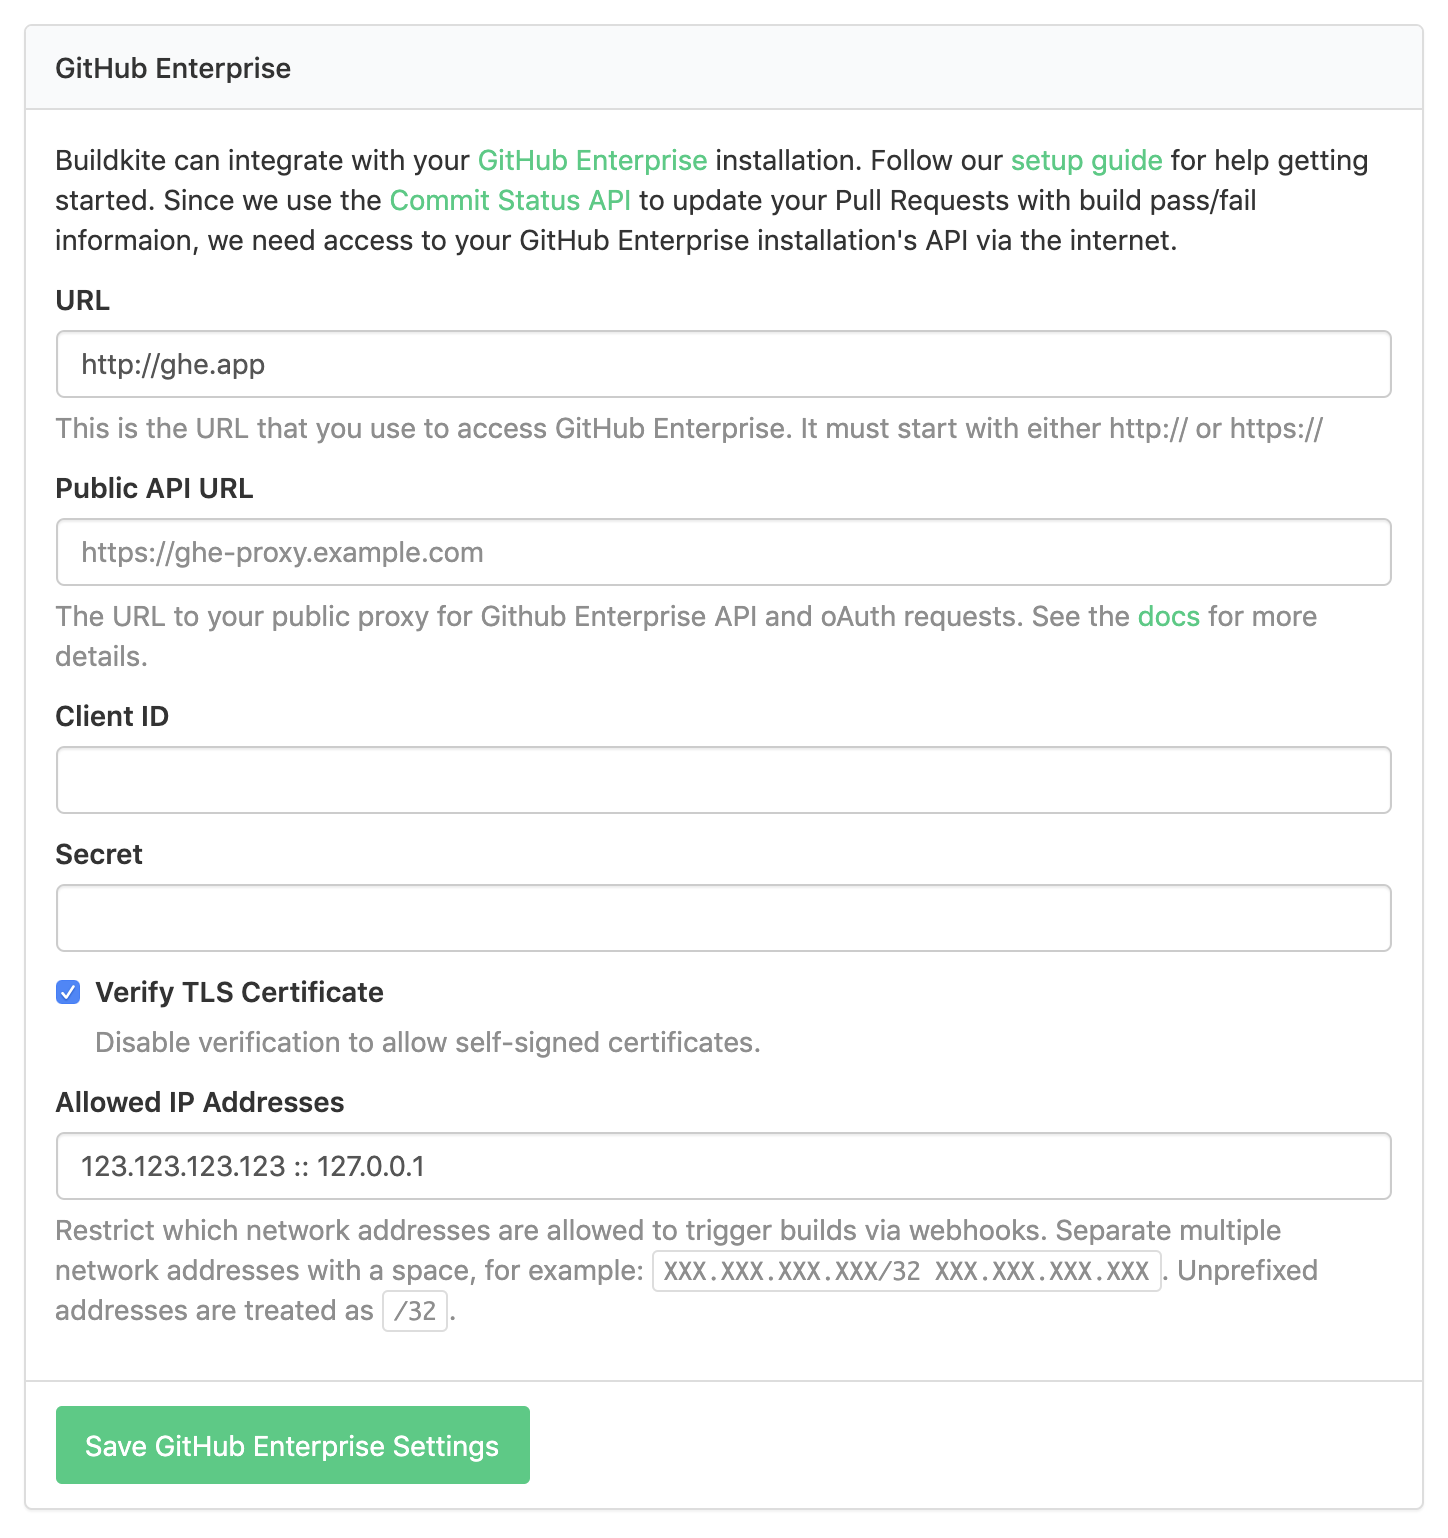This screenshot has height=1538, width=1448.
Task: Focus the URL field containing http://ghe.app
Action: (x=723, y=364)
